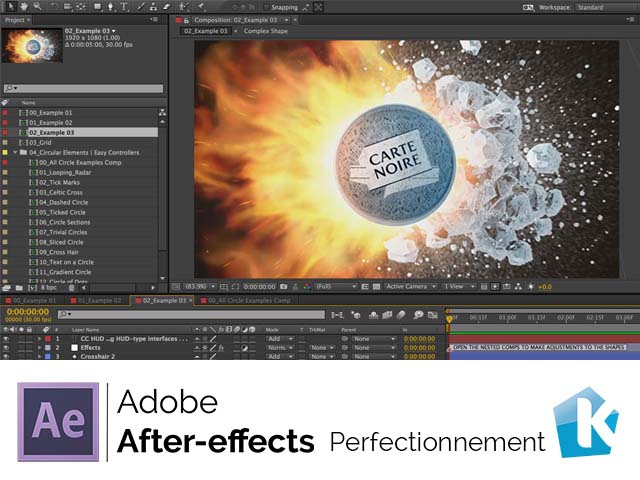Hide the Effects layer with eye icon
The height and width of the screenshot is (480, 640).
click(6, 348)
